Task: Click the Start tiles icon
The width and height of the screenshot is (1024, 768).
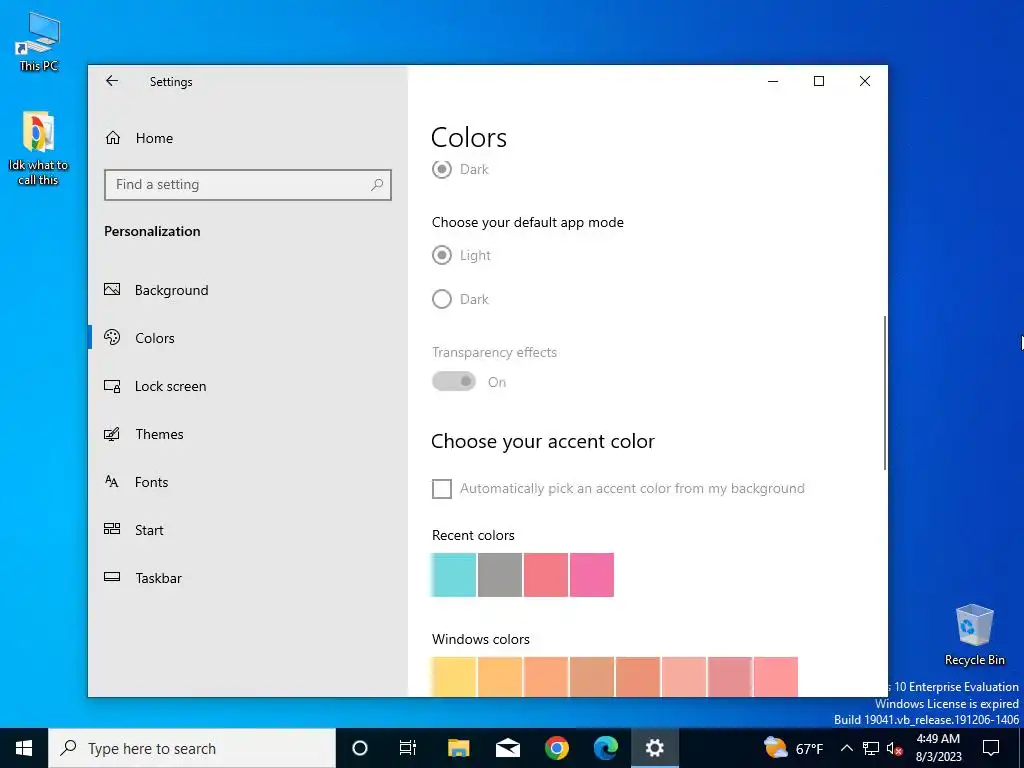Action: [x=112, y=530]
